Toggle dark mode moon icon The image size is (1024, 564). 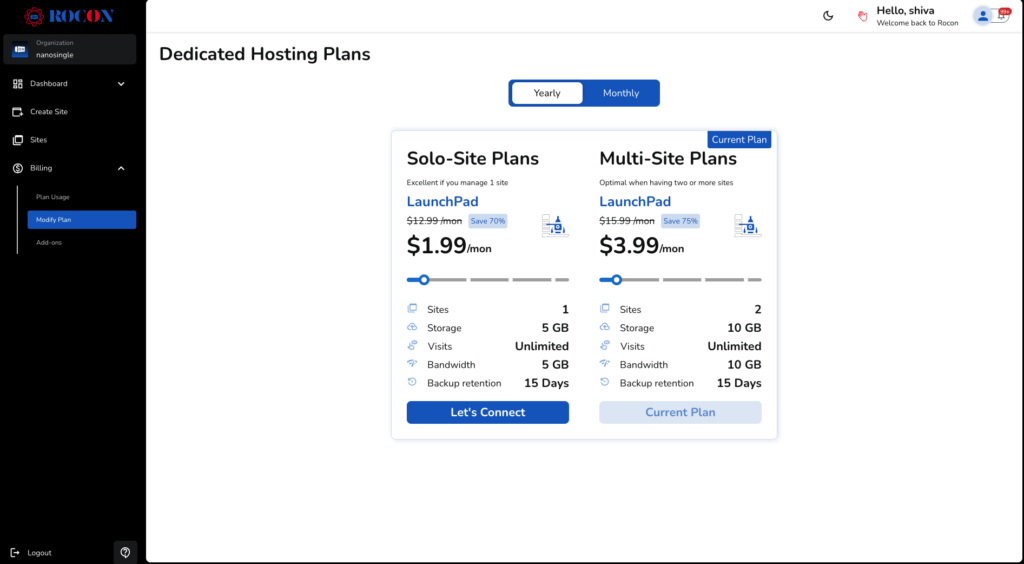tap(828, 16)
